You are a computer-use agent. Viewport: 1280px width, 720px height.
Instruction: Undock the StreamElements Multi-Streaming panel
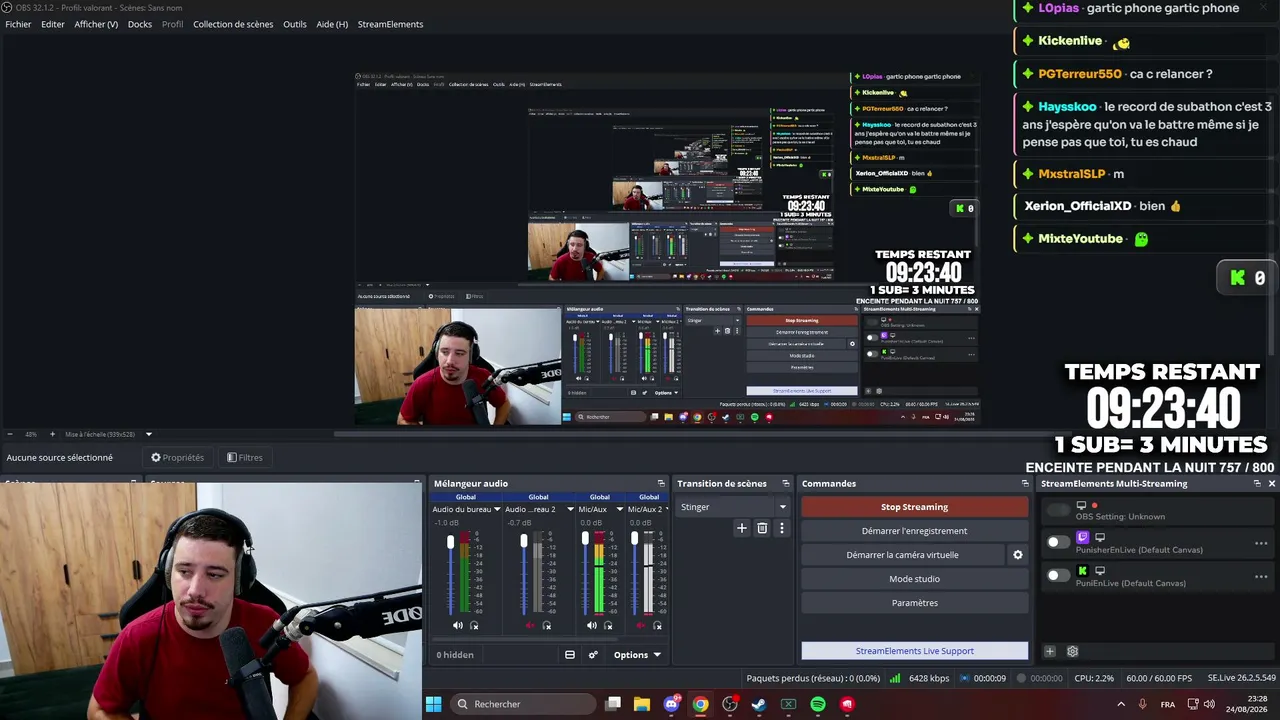point(1257,484)
